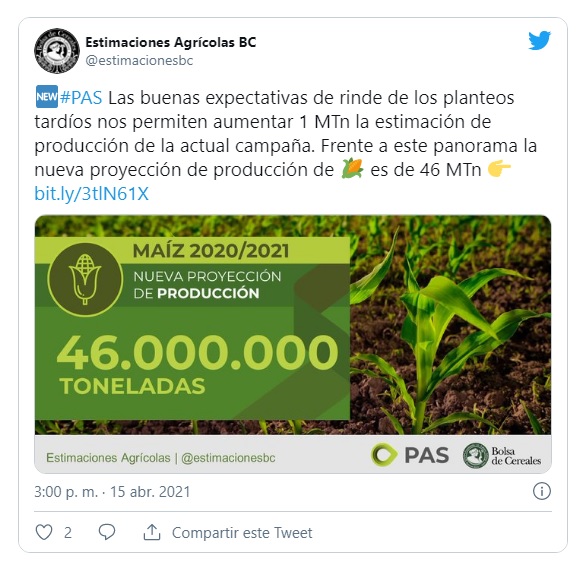Click the Twitter bird logo
582x564 pixels.
click(x=539, y=40)
